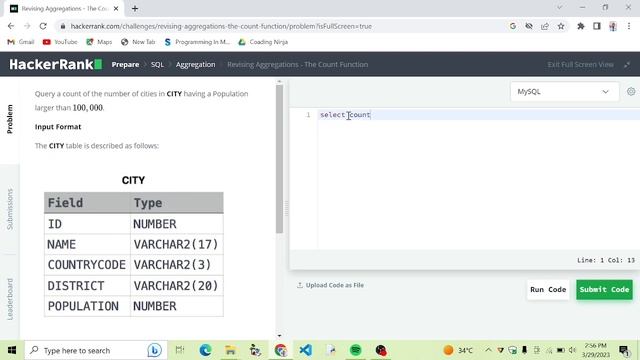This screenshot has height=360, width=640.
Task: Click in the code editor line 1
Action: point(478,115)
